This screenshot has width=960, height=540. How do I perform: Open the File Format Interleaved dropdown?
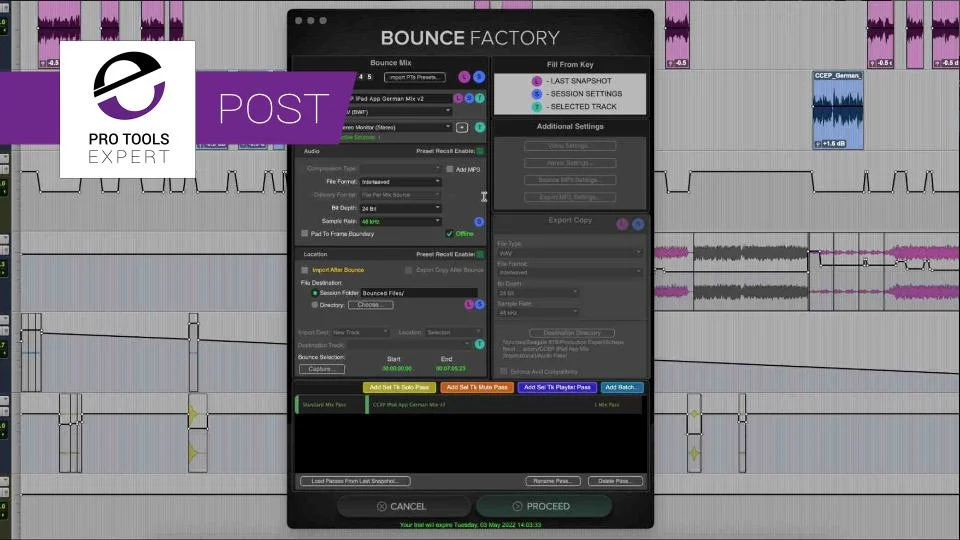400,182
